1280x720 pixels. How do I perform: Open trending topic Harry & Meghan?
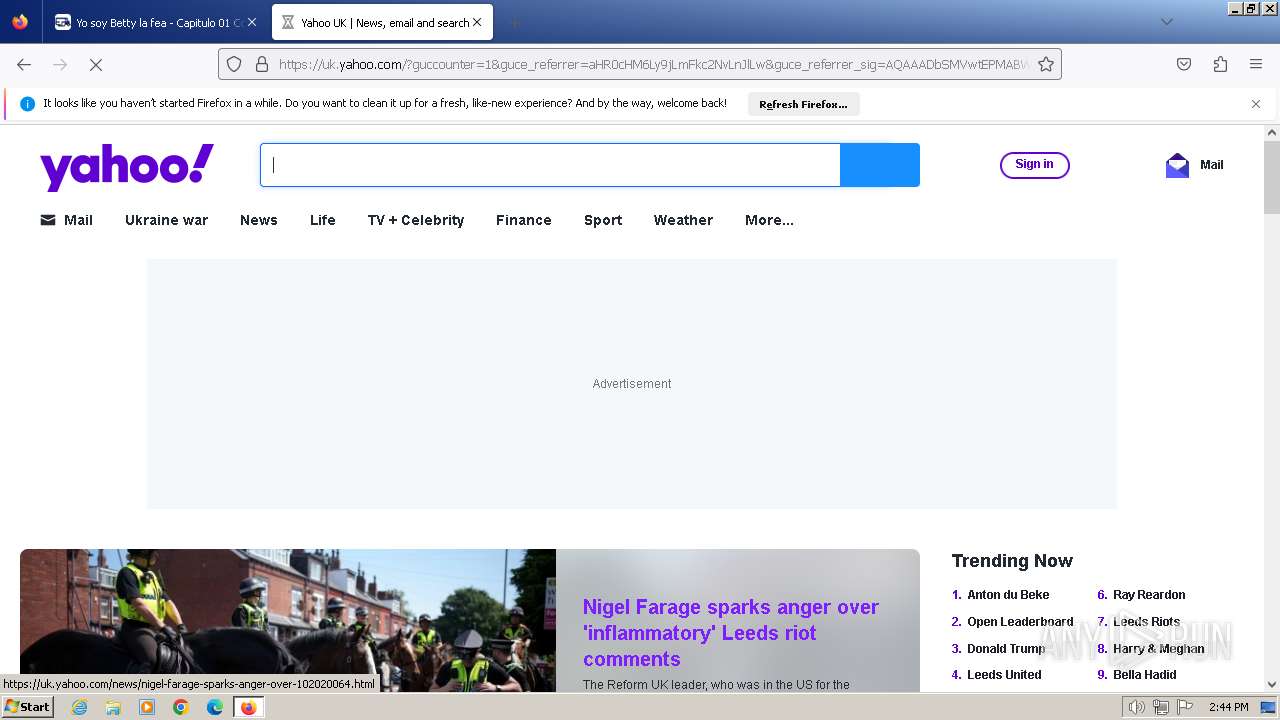pos(1158,649)
